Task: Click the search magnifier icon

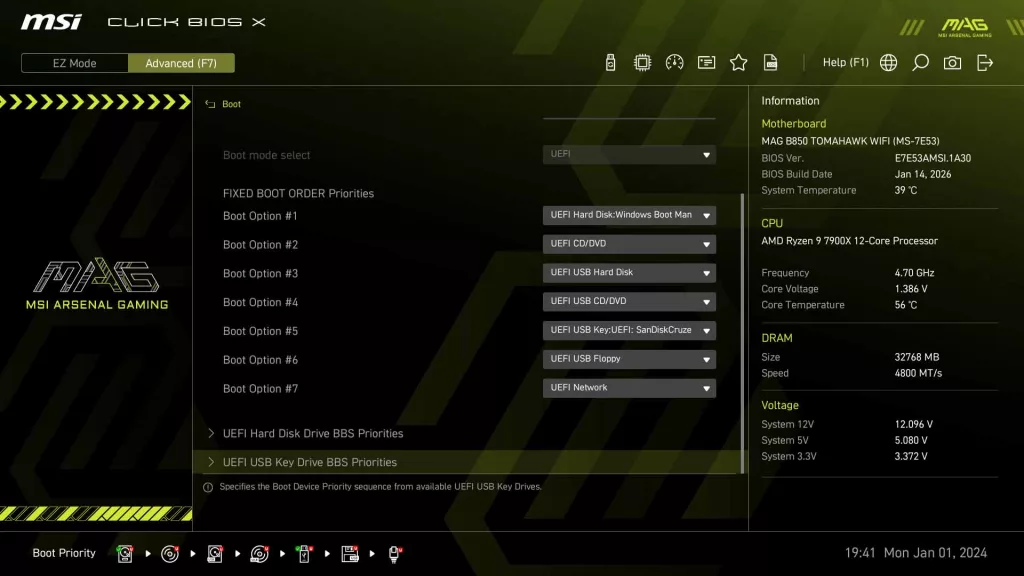Action: 920,62
